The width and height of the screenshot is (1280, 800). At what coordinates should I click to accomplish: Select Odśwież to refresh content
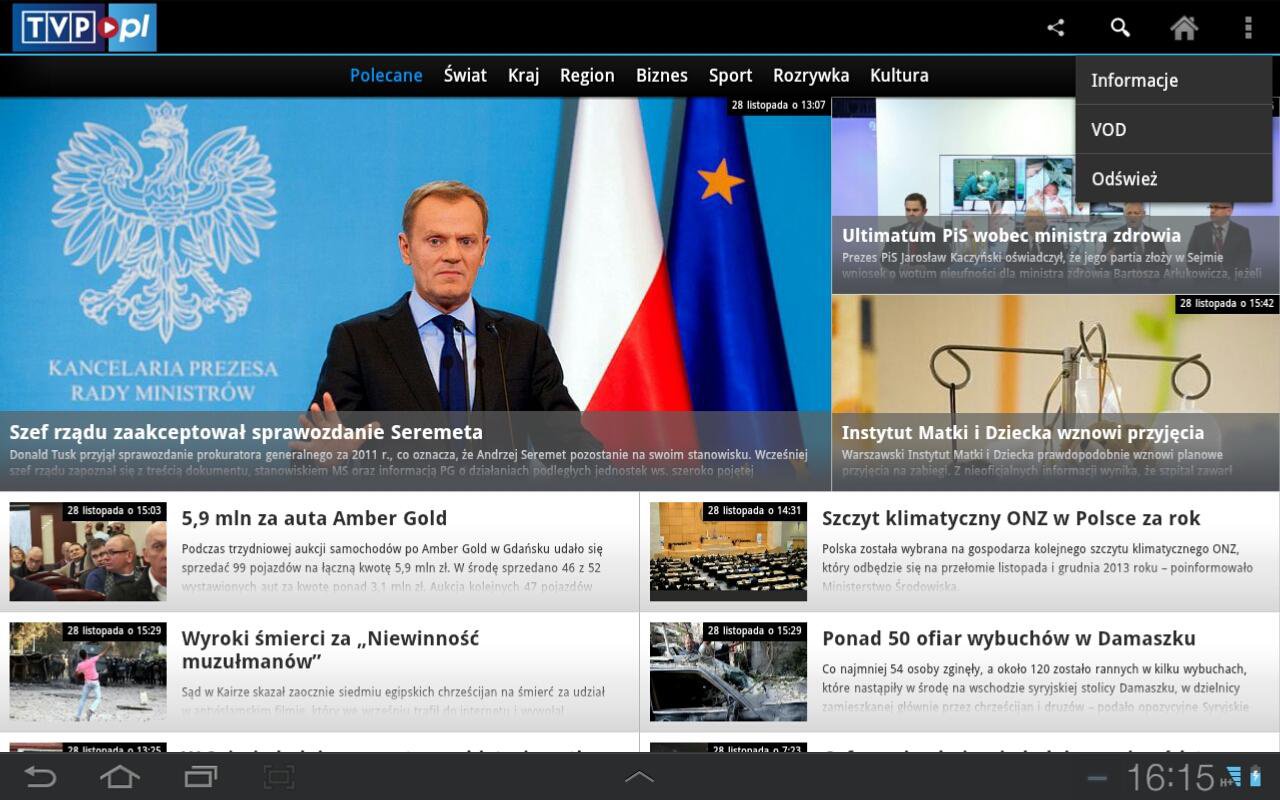pos(1174,178)
